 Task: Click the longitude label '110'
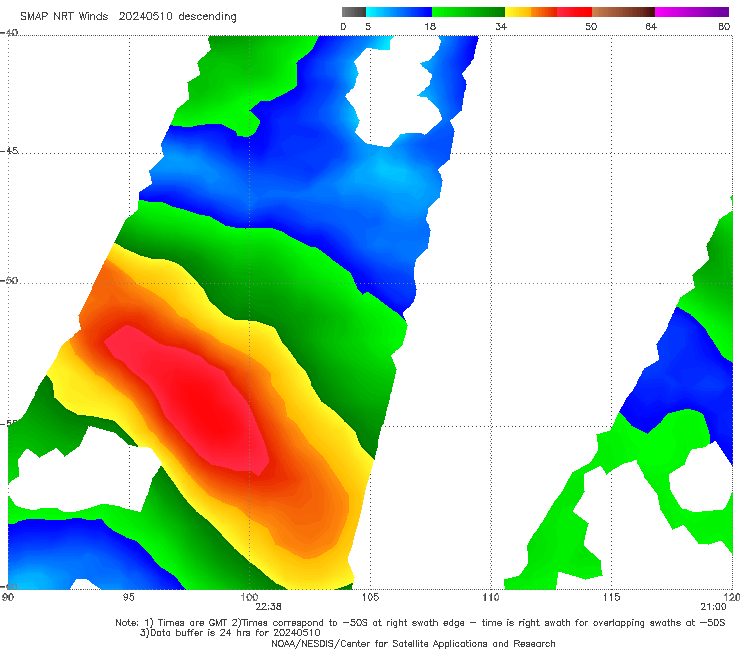(491, 598)
